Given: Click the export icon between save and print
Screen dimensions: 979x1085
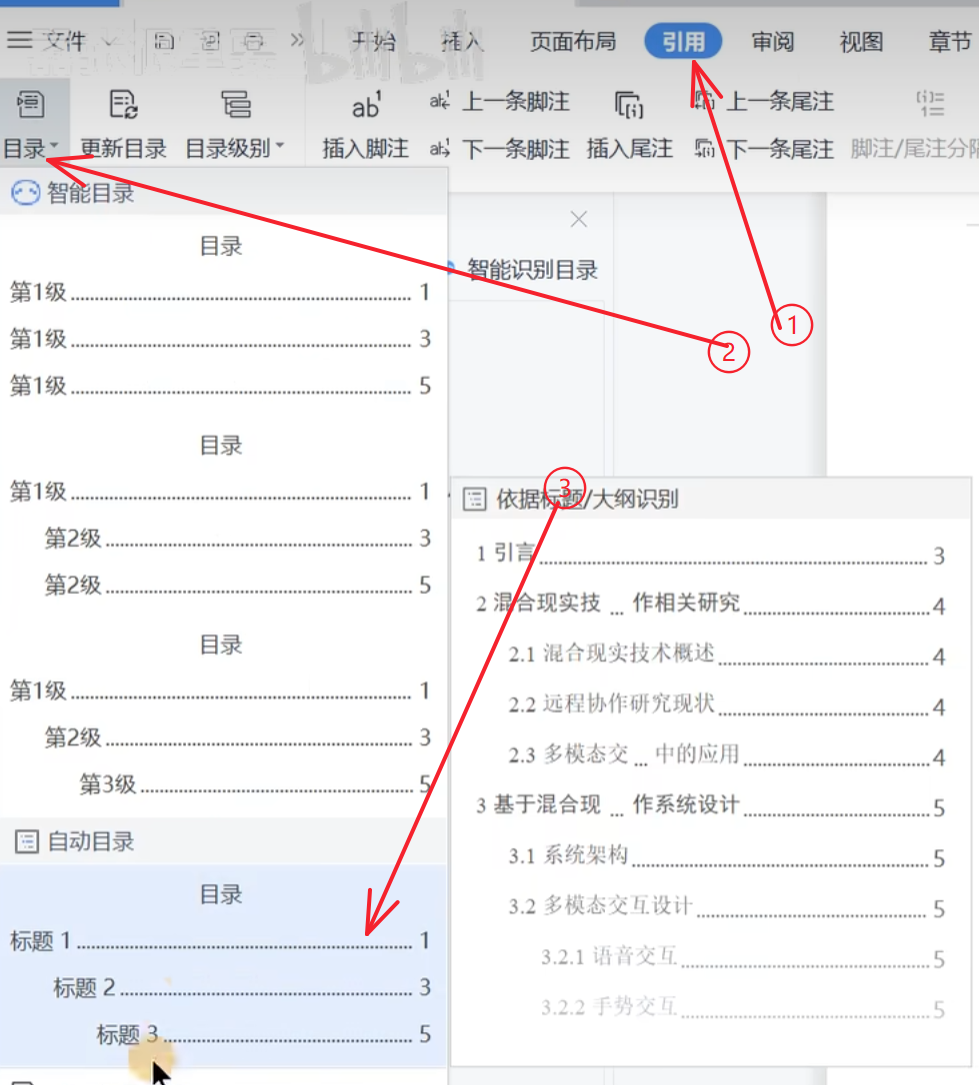Looking at the screenshot, I should [x=210, y=42].
